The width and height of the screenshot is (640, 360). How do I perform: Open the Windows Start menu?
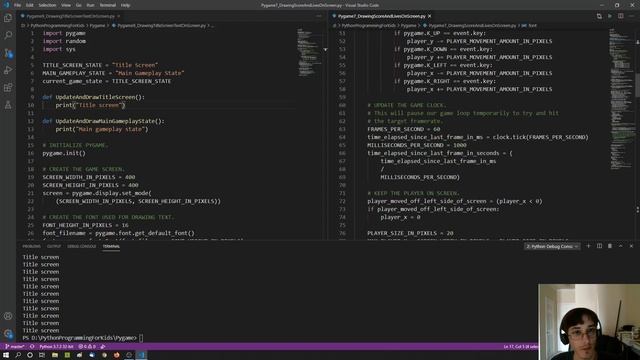pyautogui.click(x=6, y=355)
